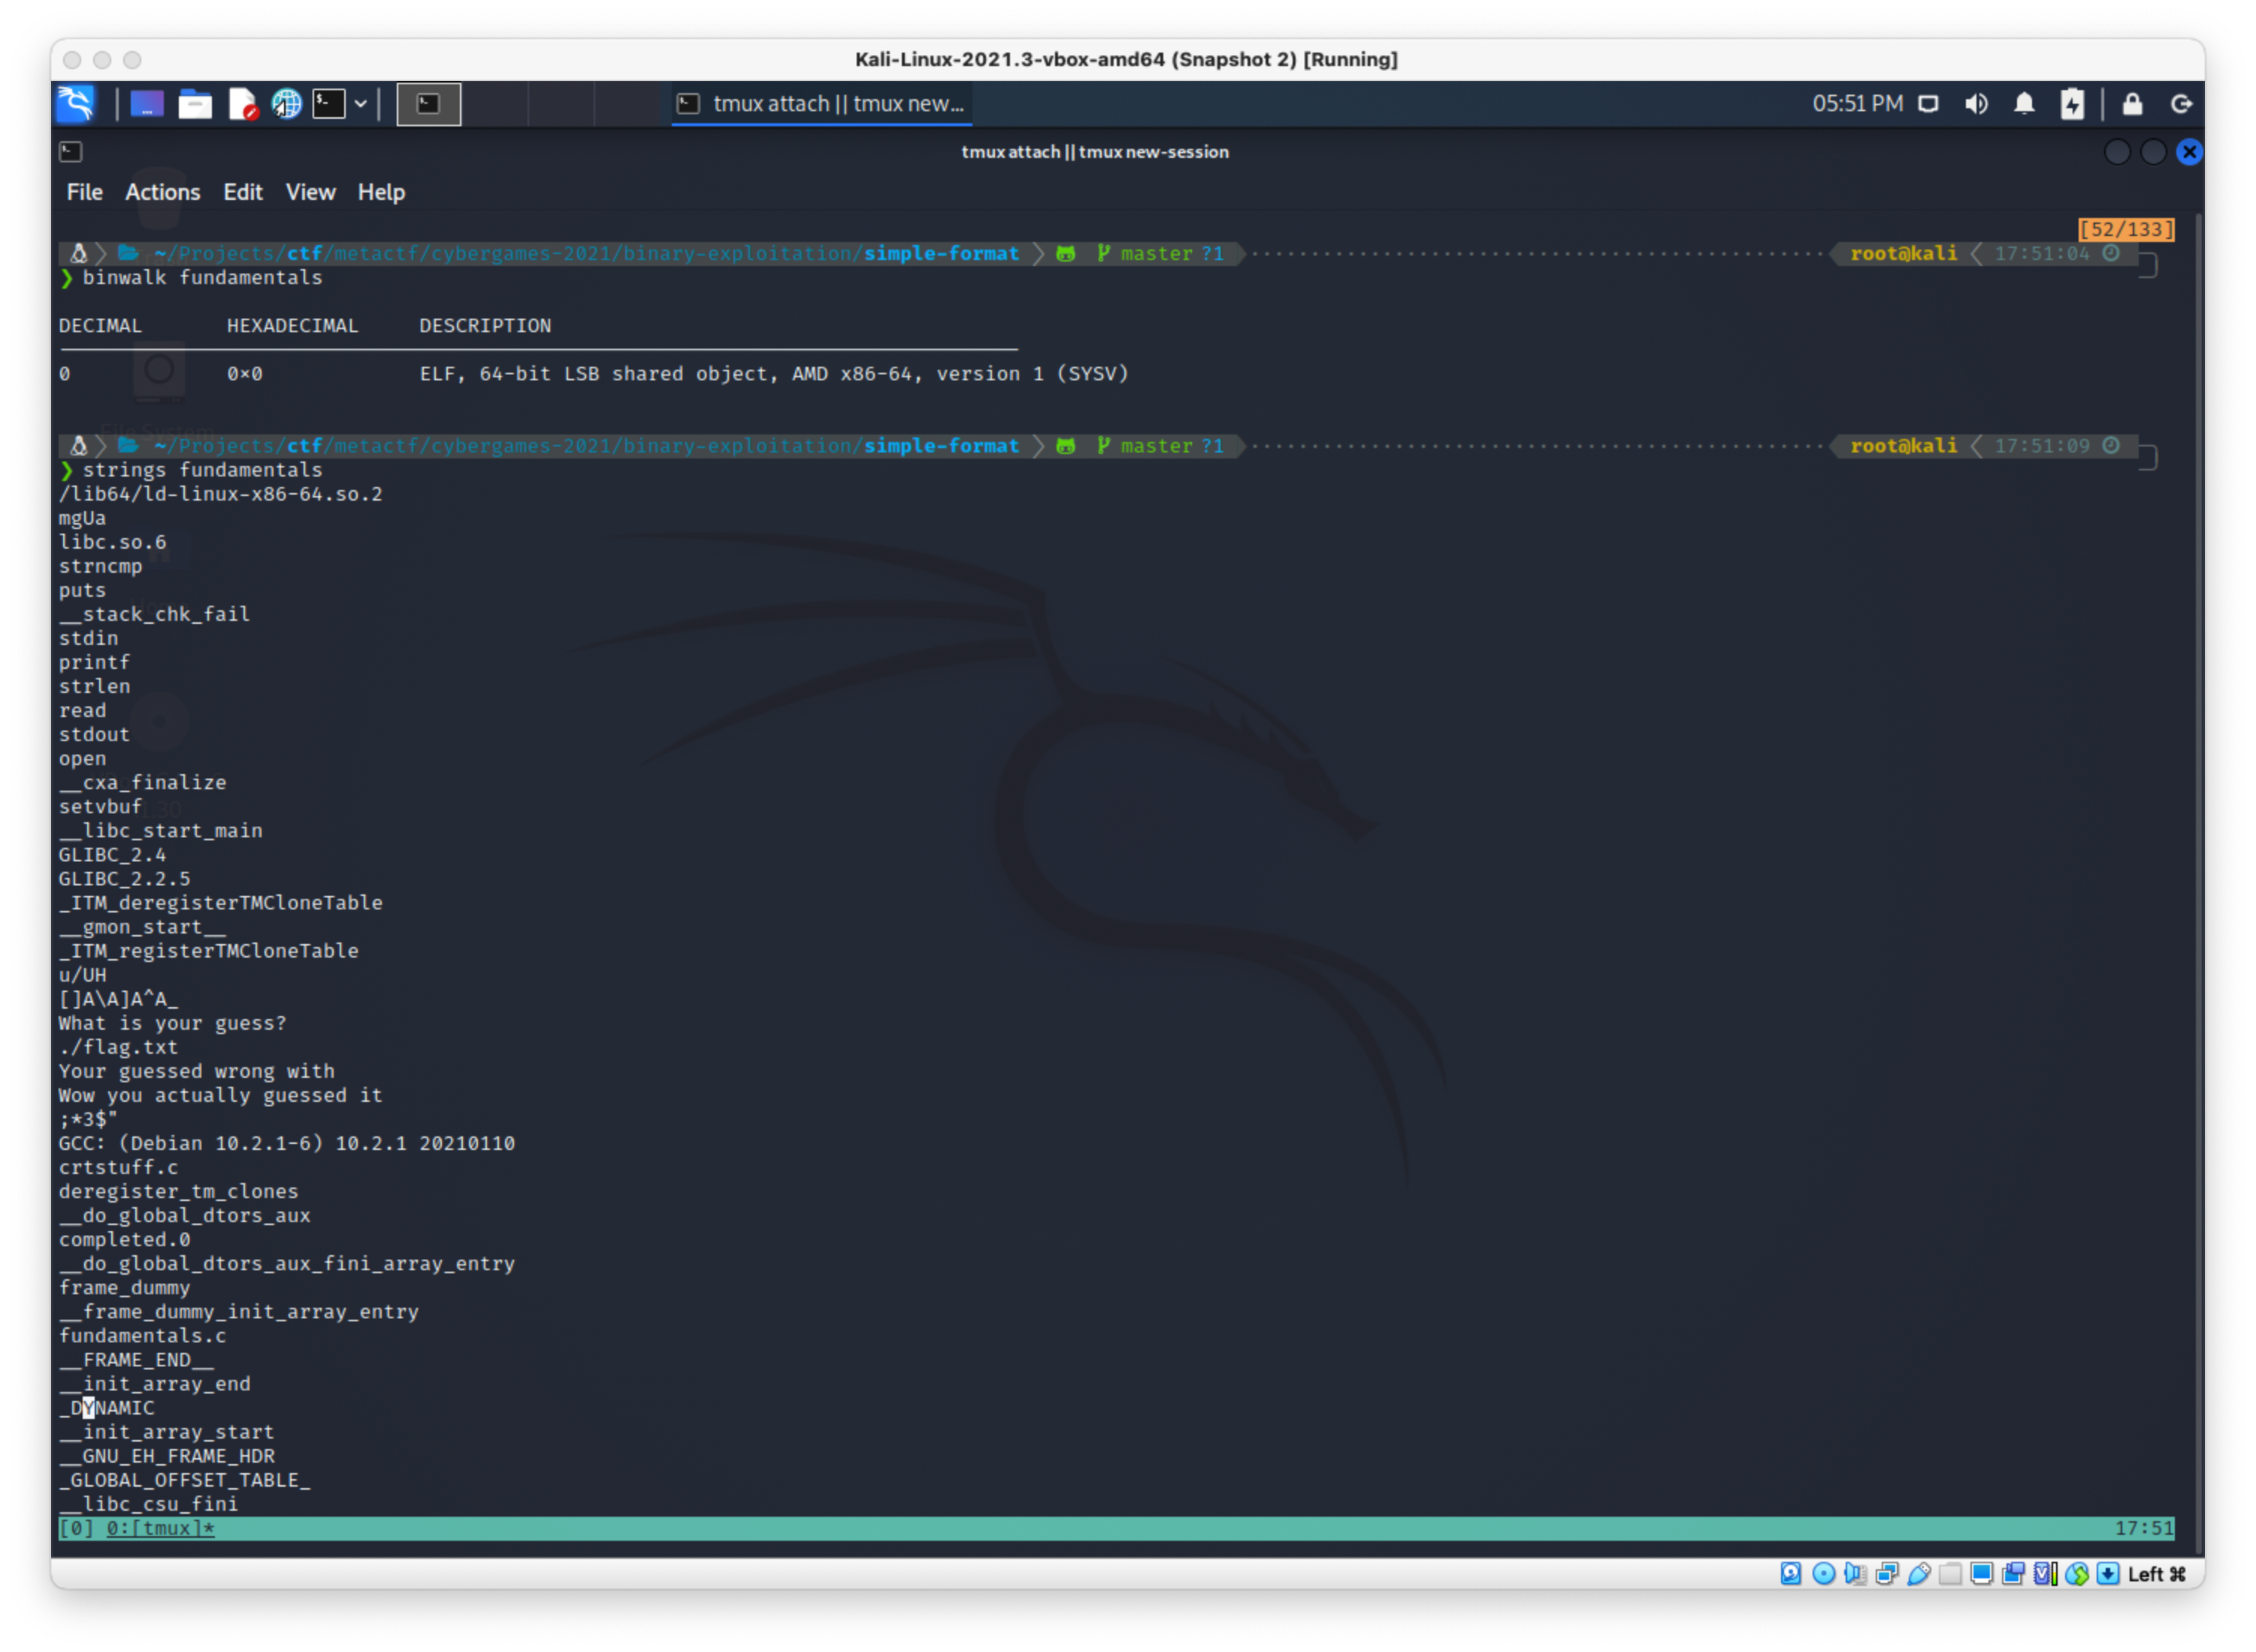The height and width of the screenshot is (1652, 2256).
Task: Select the 'Your guessed wrong with' line
Action: [x=197, y=1072]
